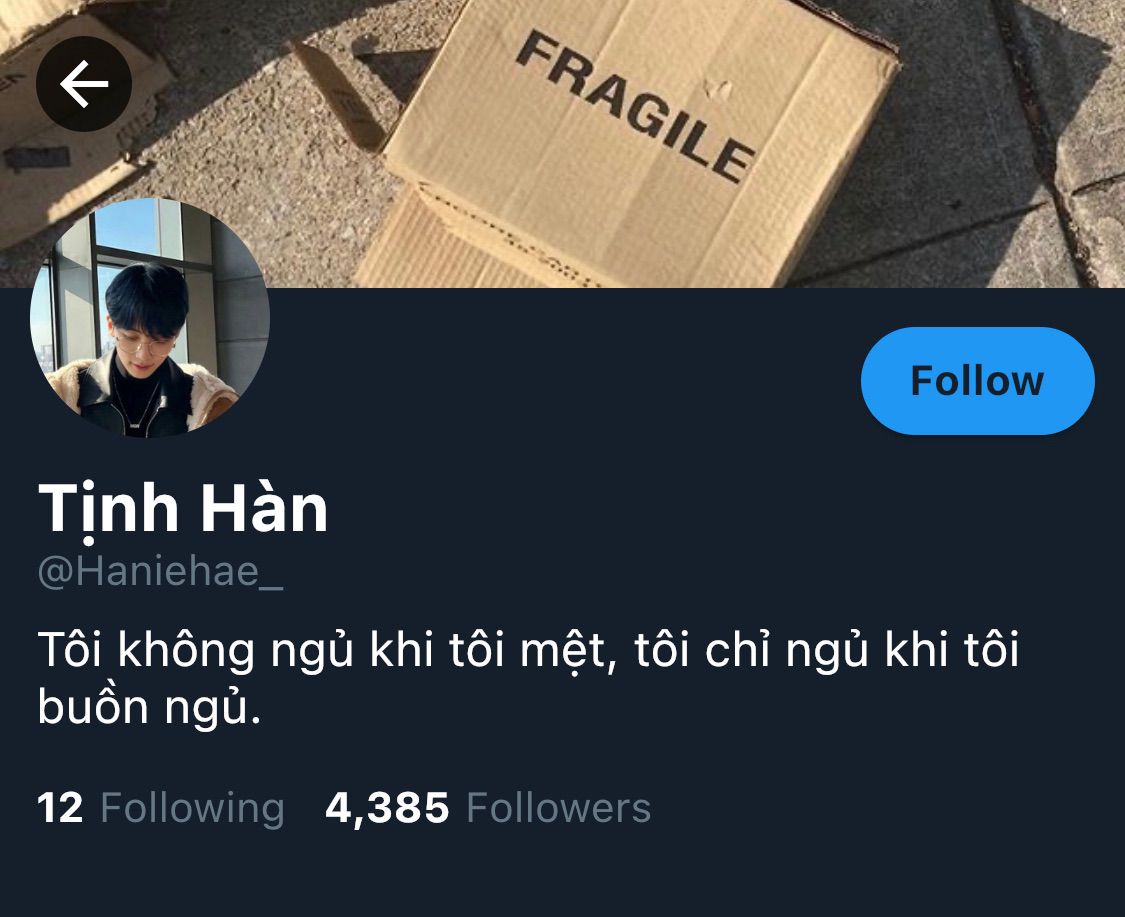Screen dimensions: 1125x917
Task: Open the 12 Following list
Action: click(x=161, y=808)
